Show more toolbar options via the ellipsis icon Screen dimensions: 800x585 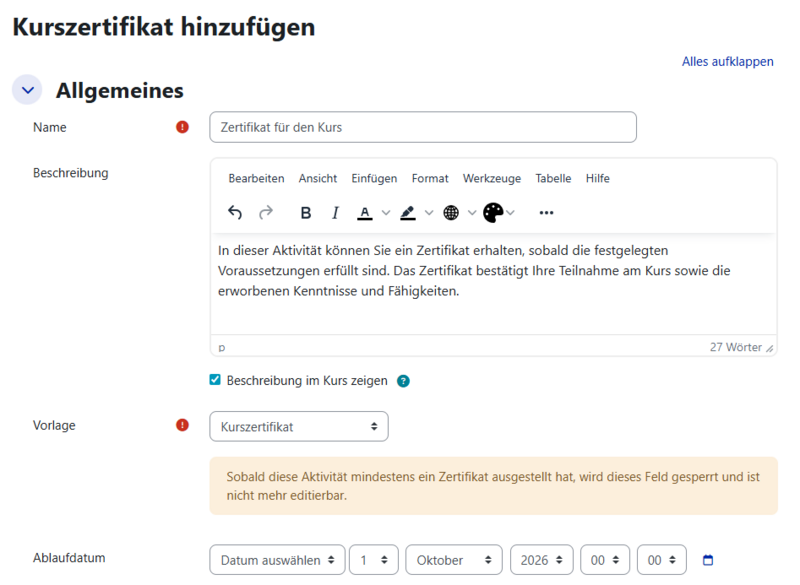(545, 212)
